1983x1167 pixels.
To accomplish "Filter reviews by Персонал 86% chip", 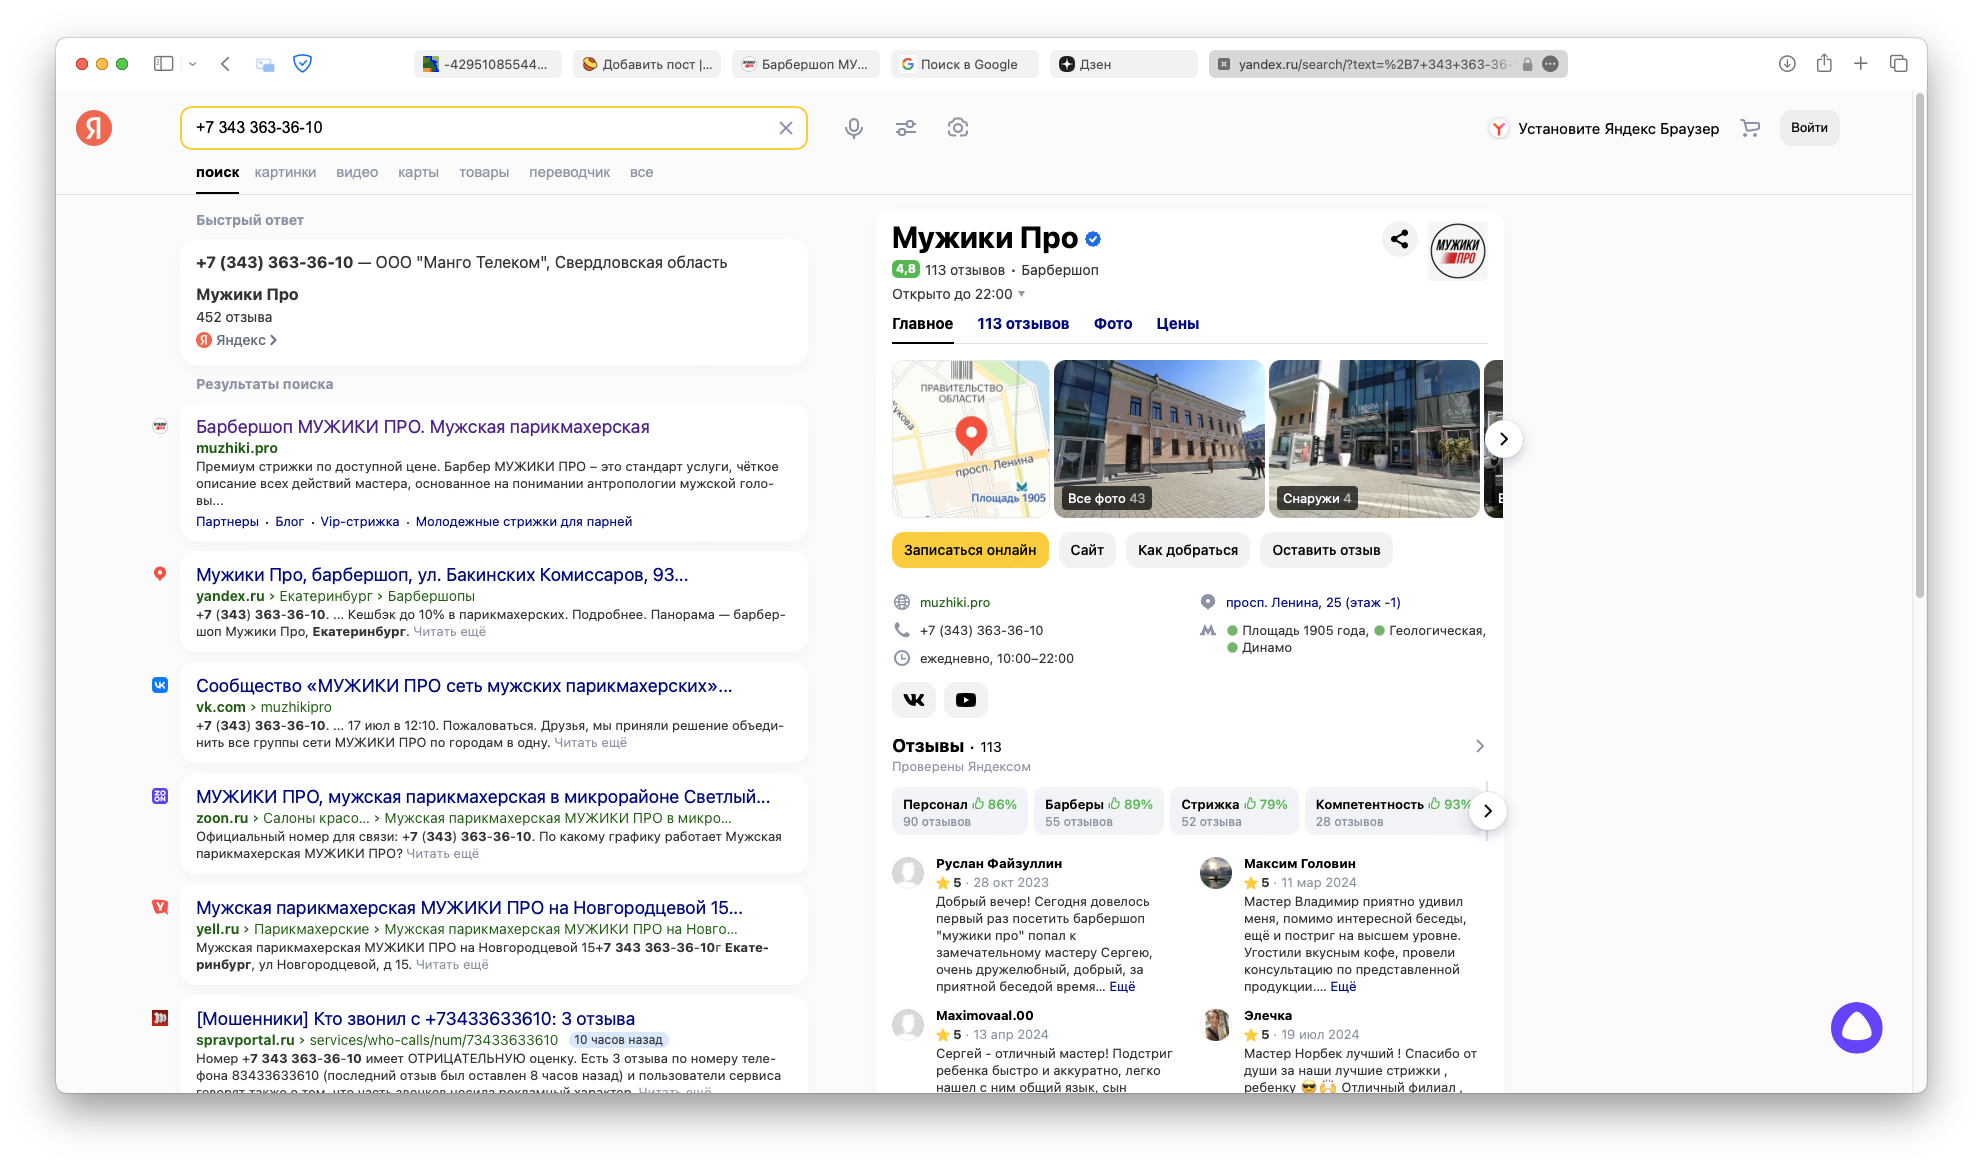I will [960, 811].
